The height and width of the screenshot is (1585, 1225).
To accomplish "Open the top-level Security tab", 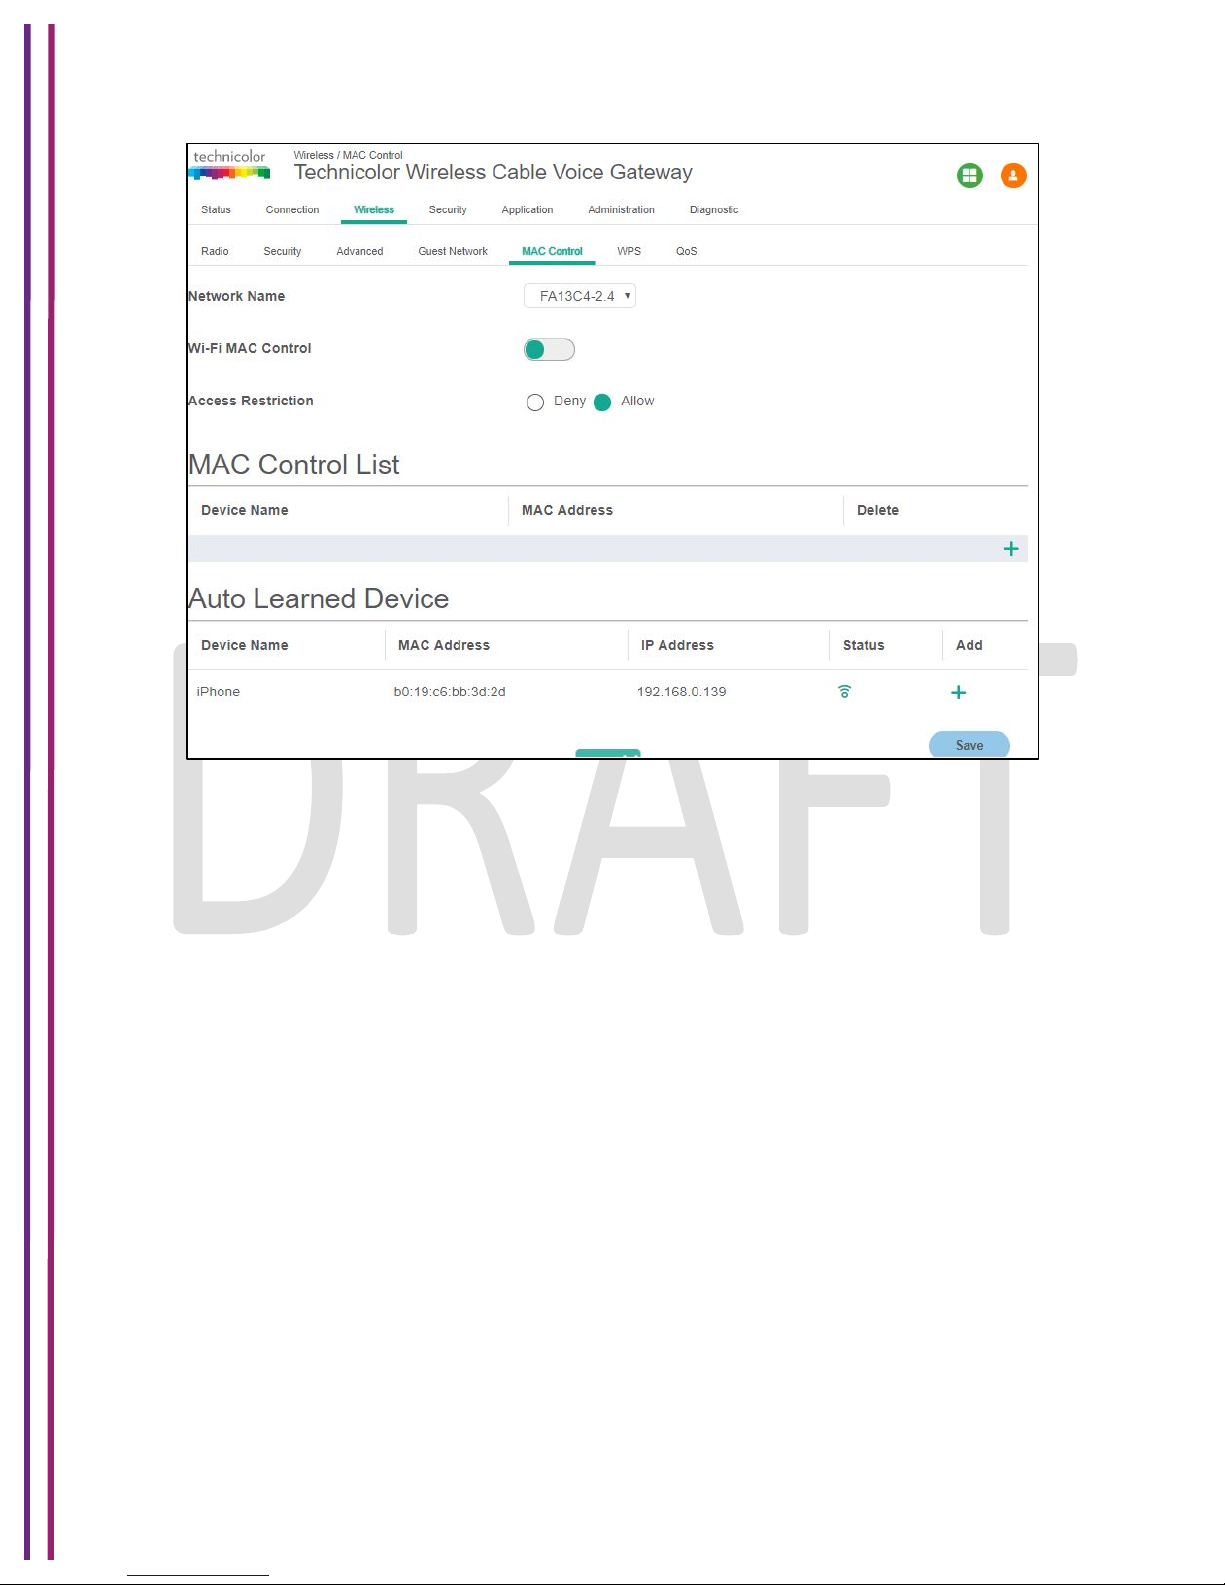I will 447,210.
